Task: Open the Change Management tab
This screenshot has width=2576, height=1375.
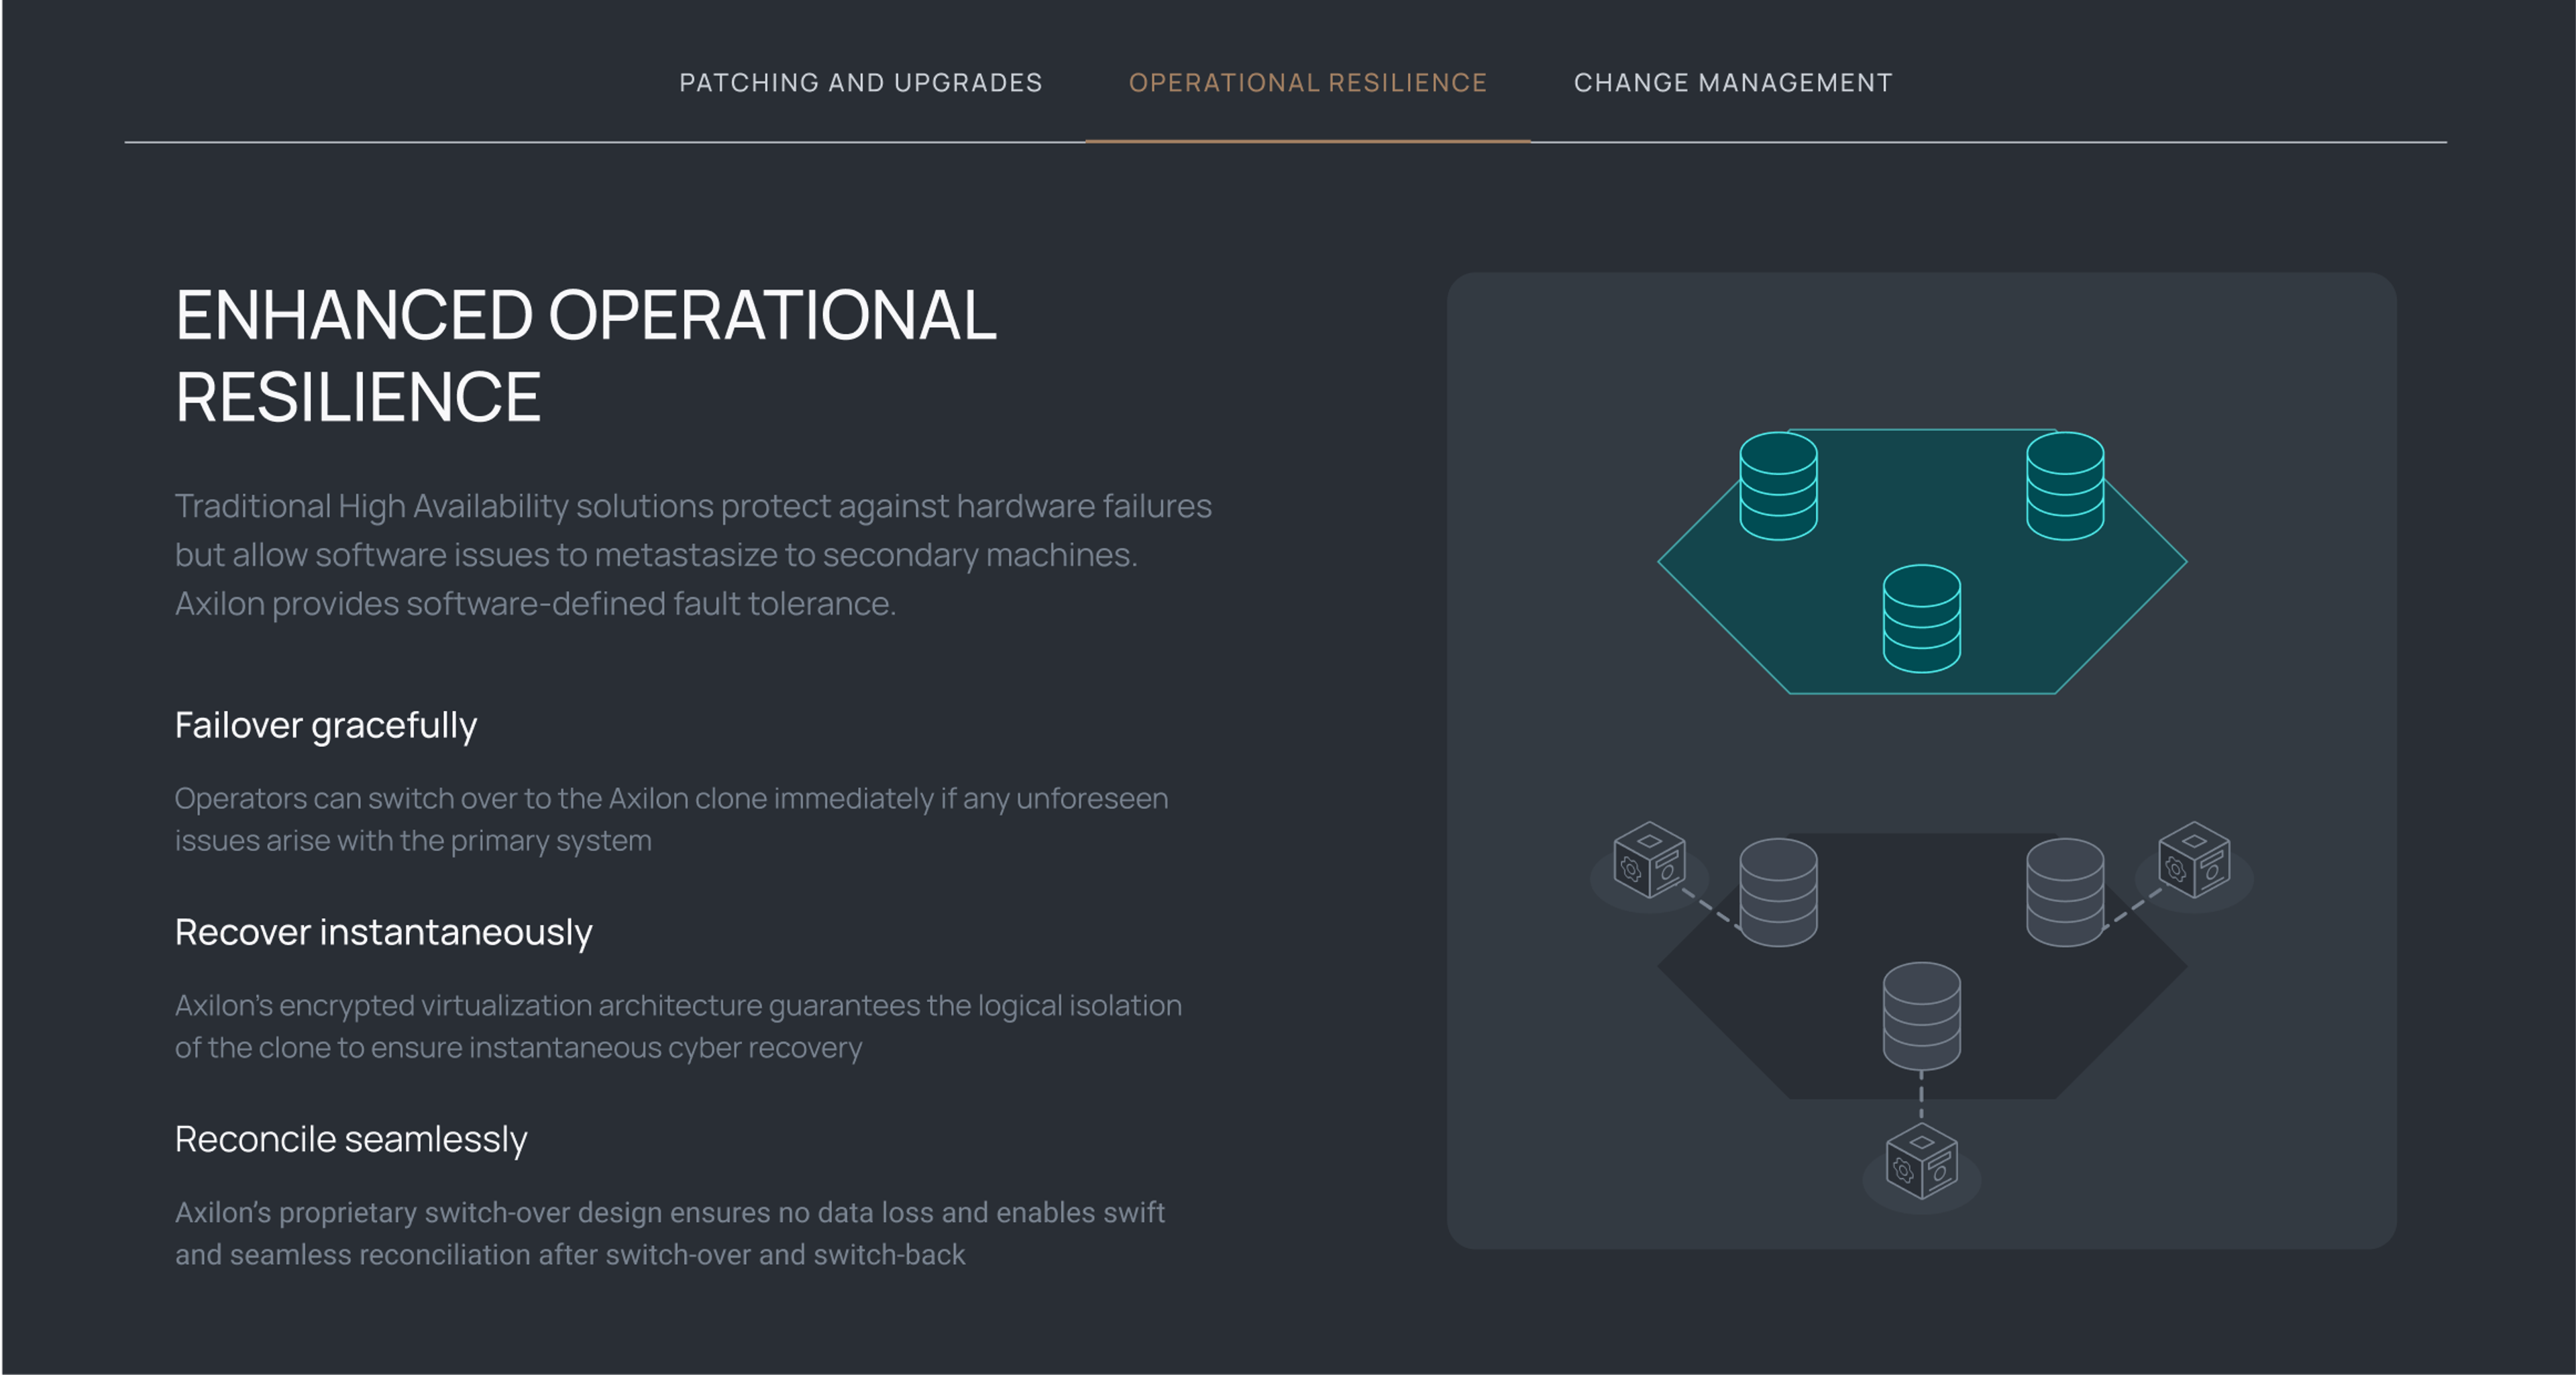Action: click(x=1733, y=83)
